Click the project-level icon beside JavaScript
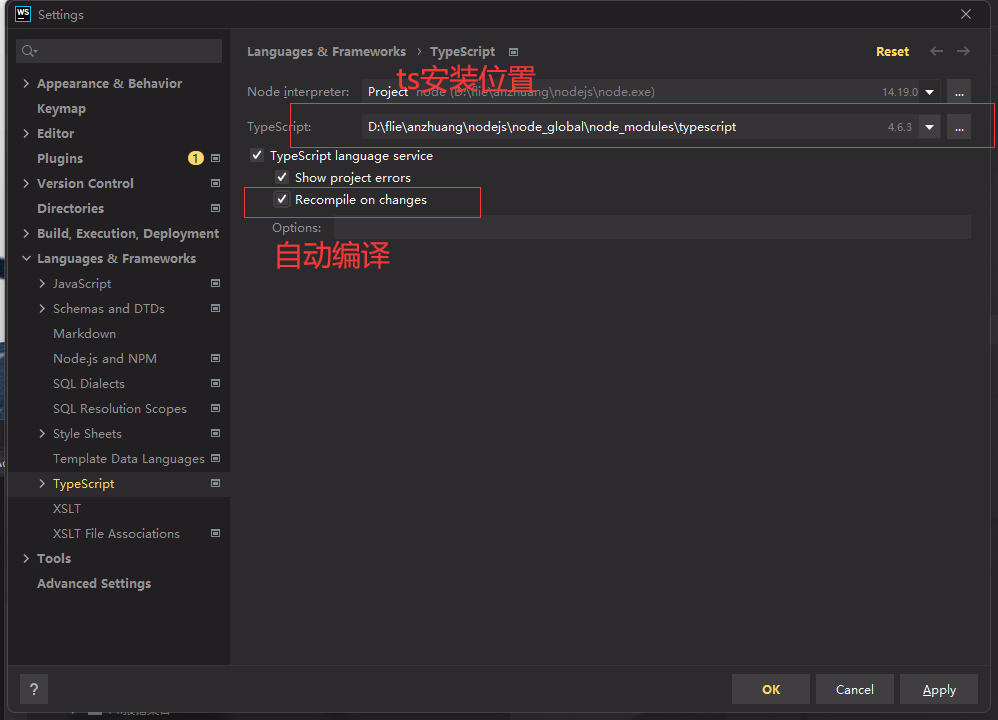The width and height of the screenshot is (998, 720). tap(216, 283)
